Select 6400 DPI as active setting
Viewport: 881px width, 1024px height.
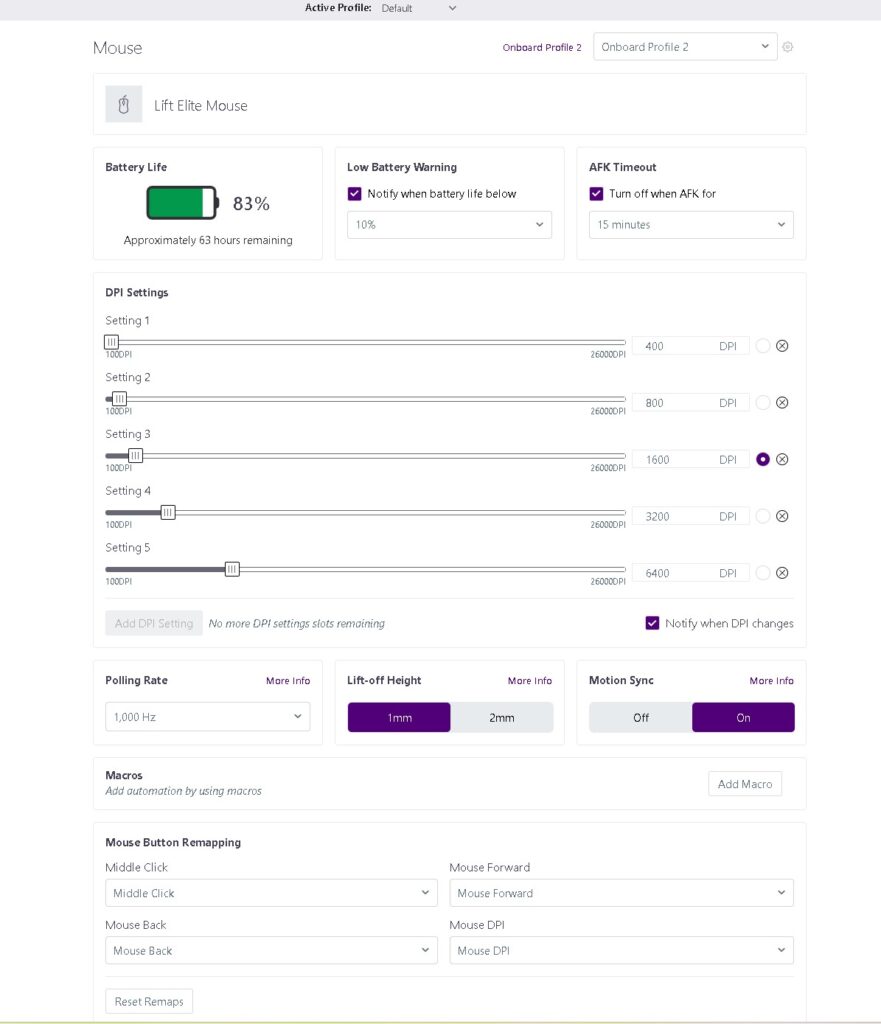tap(762, 573)
